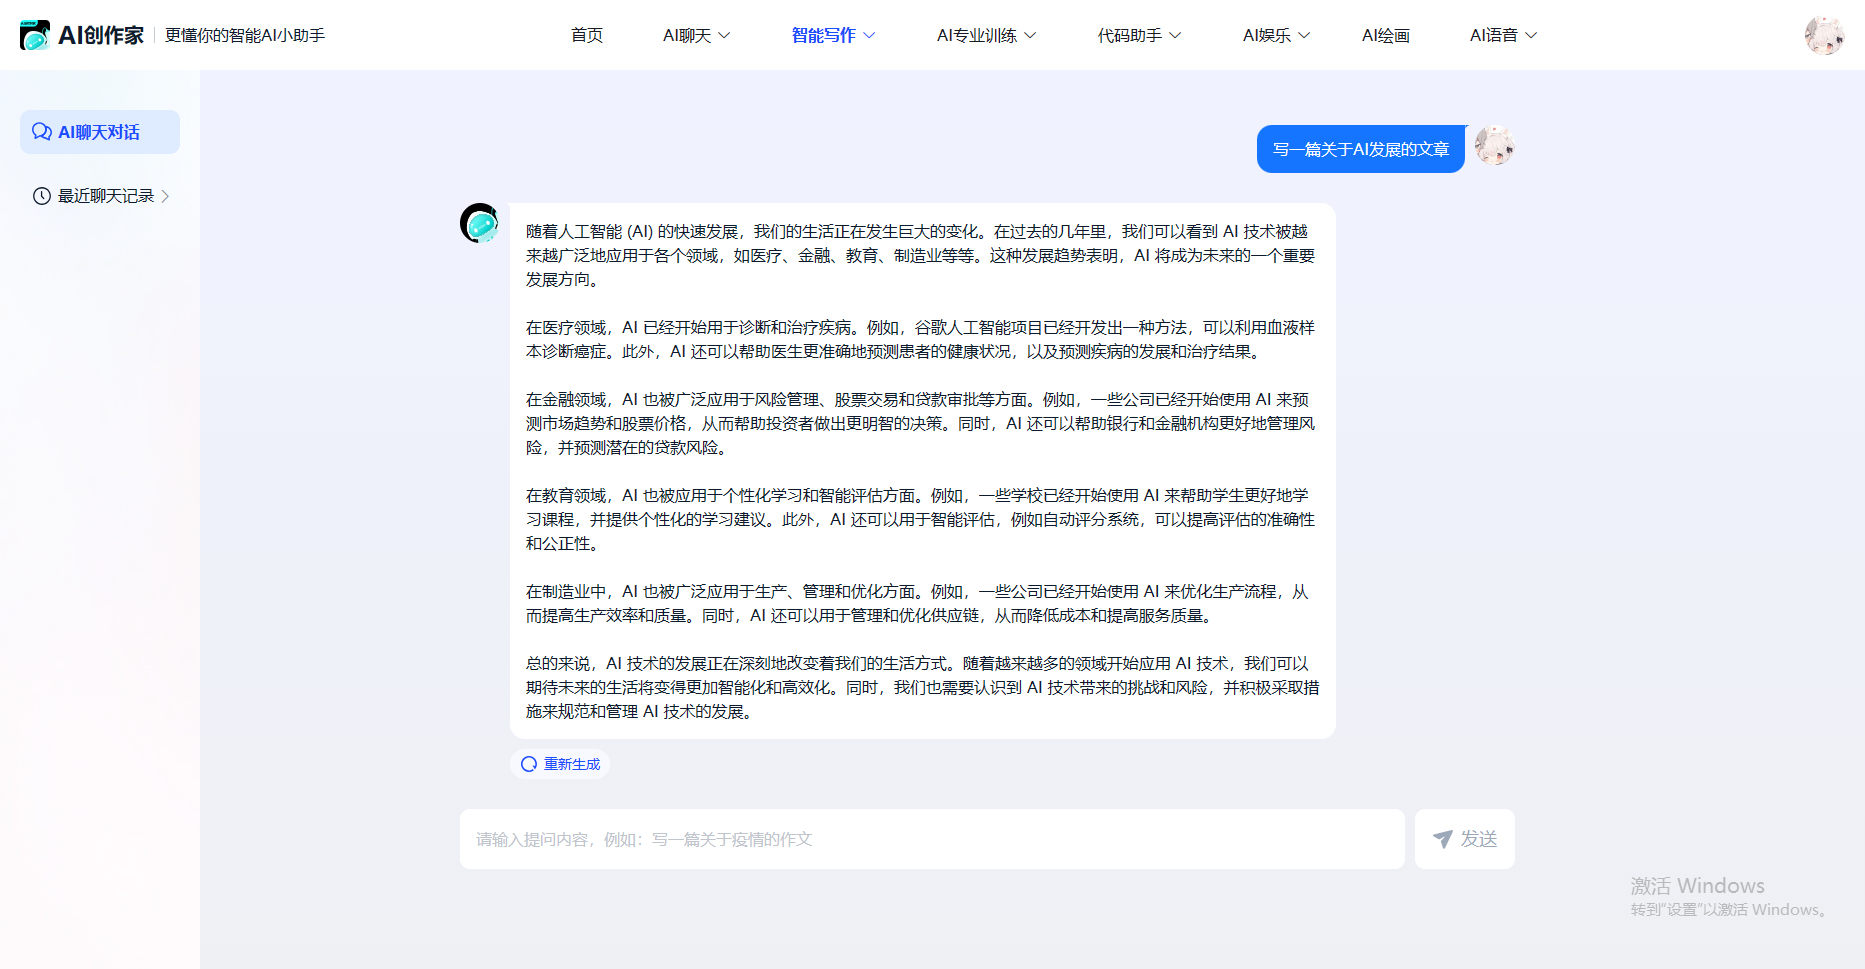Click the user avatar next to the sent message
1865x969 pixels.
[x=1495, y=146]
